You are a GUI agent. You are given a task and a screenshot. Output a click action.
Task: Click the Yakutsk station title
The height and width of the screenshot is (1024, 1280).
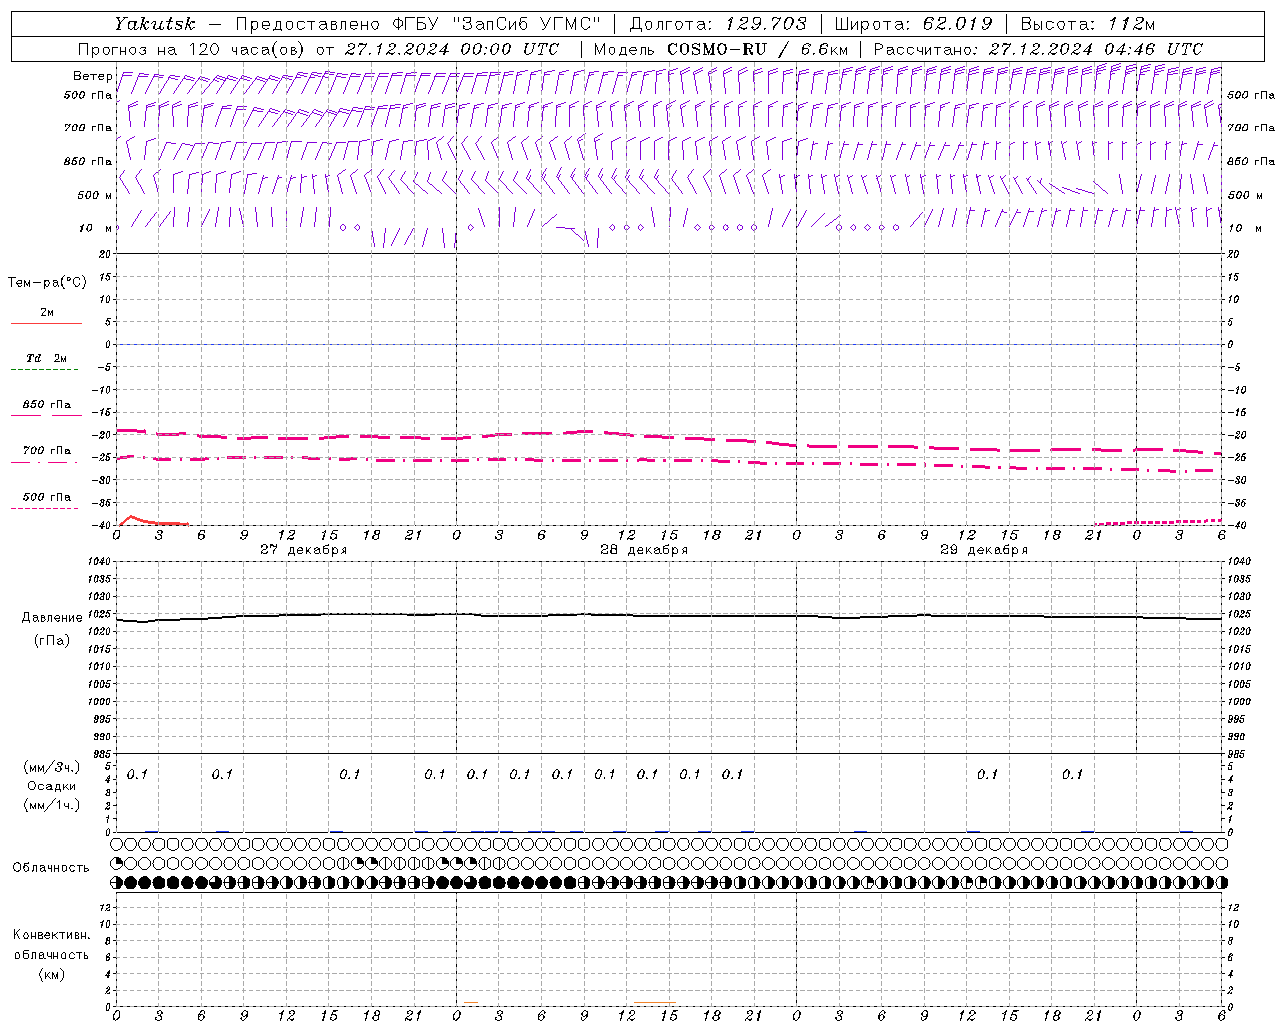tap(155, 24)
